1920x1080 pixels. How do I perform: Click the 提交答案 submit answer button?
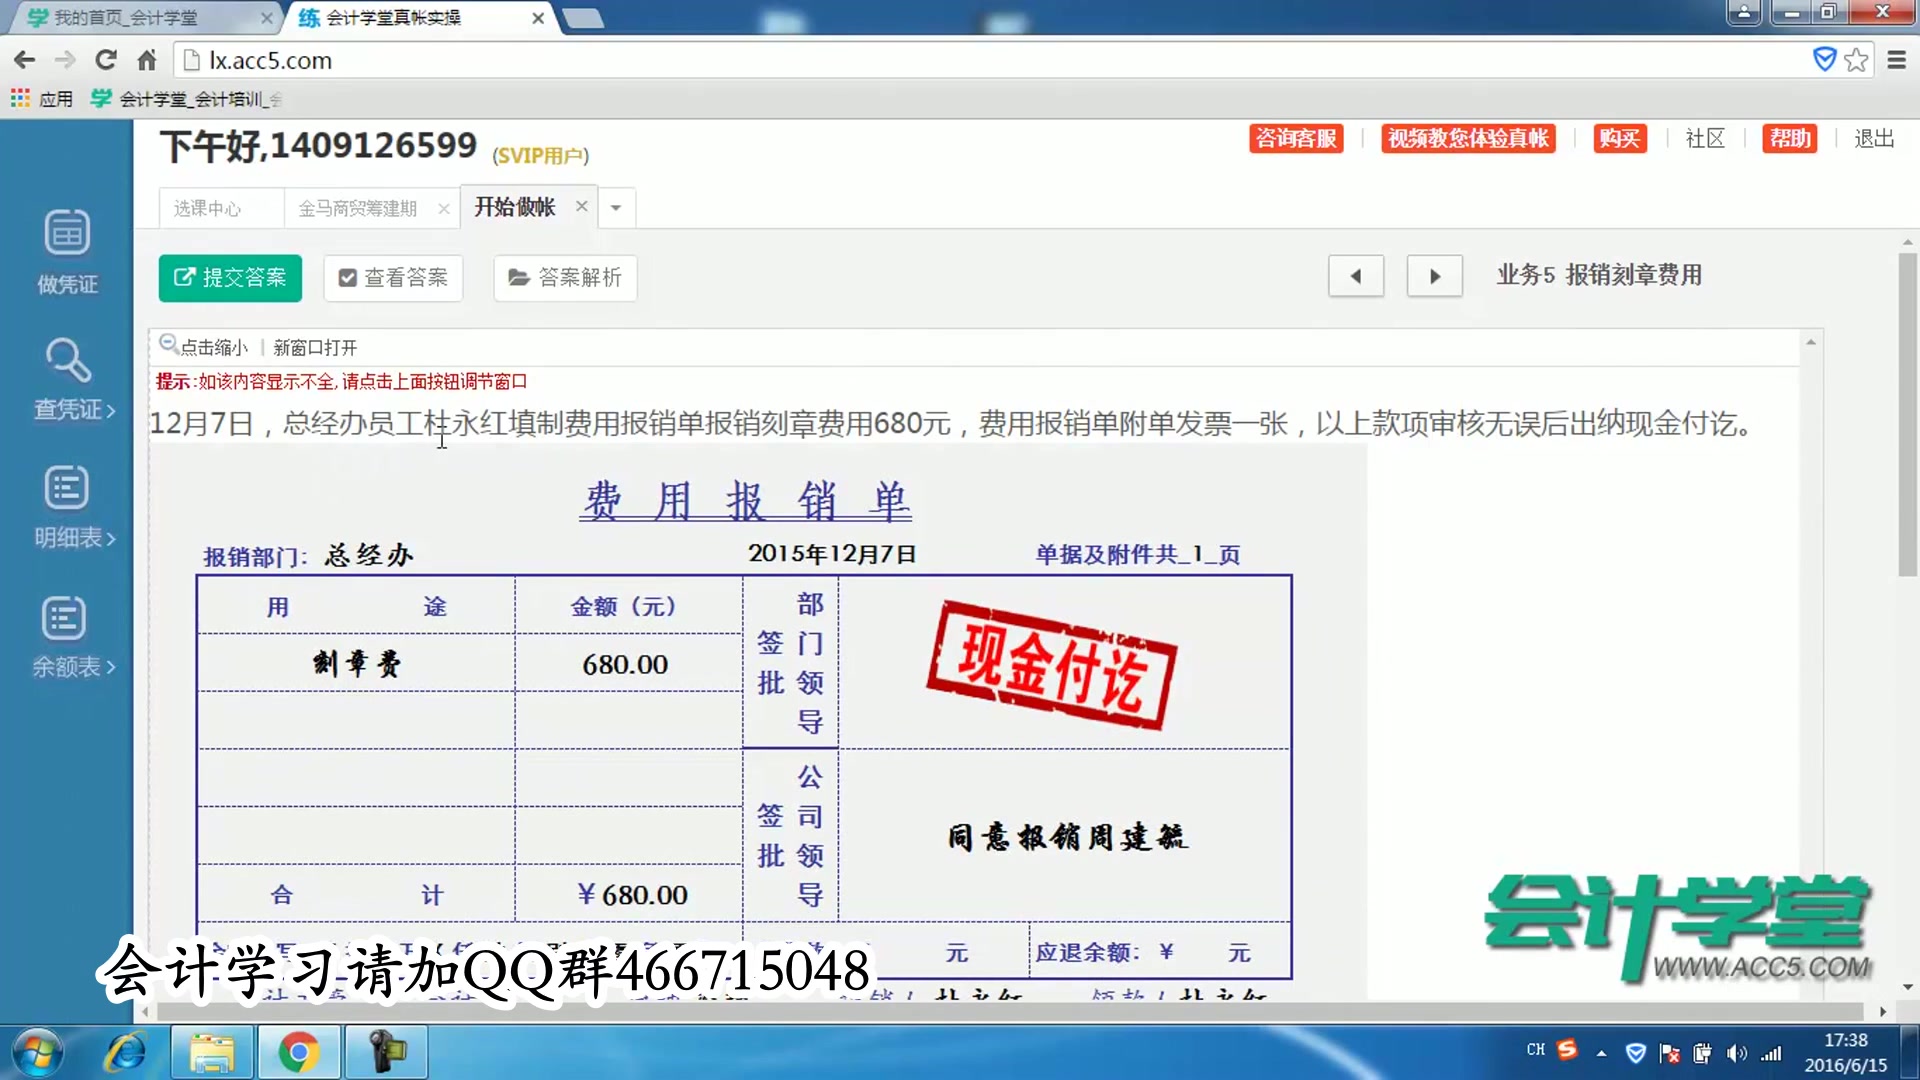(230, 278)
